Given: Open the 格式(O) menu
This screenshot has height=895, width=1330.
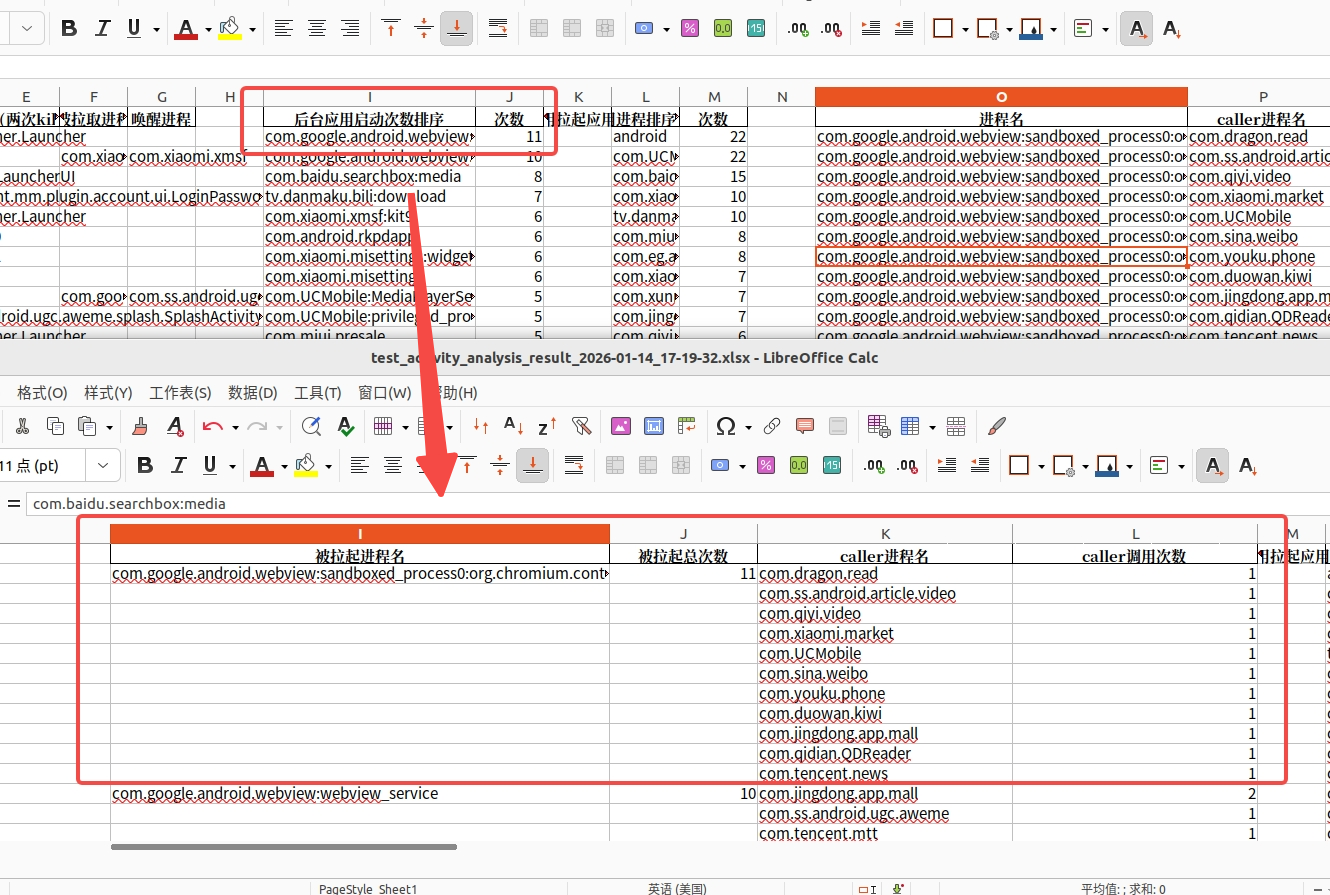Looking at the screenshot, I should coord(43,393).
